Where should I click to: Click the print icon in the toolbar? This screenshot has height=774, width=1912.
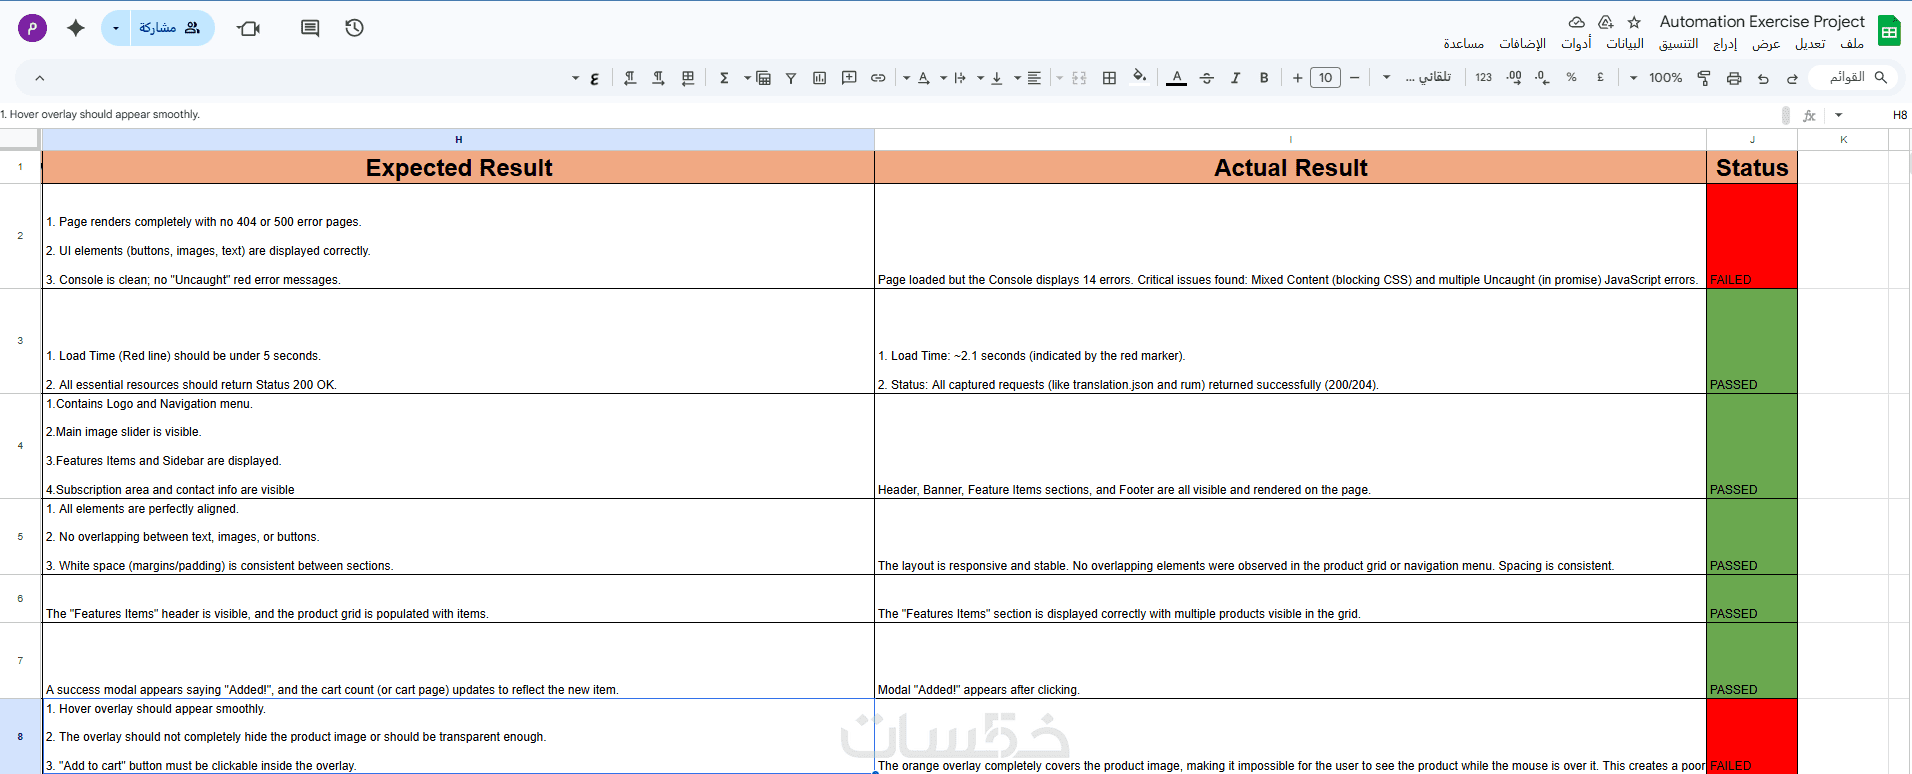coord(1734,78)
